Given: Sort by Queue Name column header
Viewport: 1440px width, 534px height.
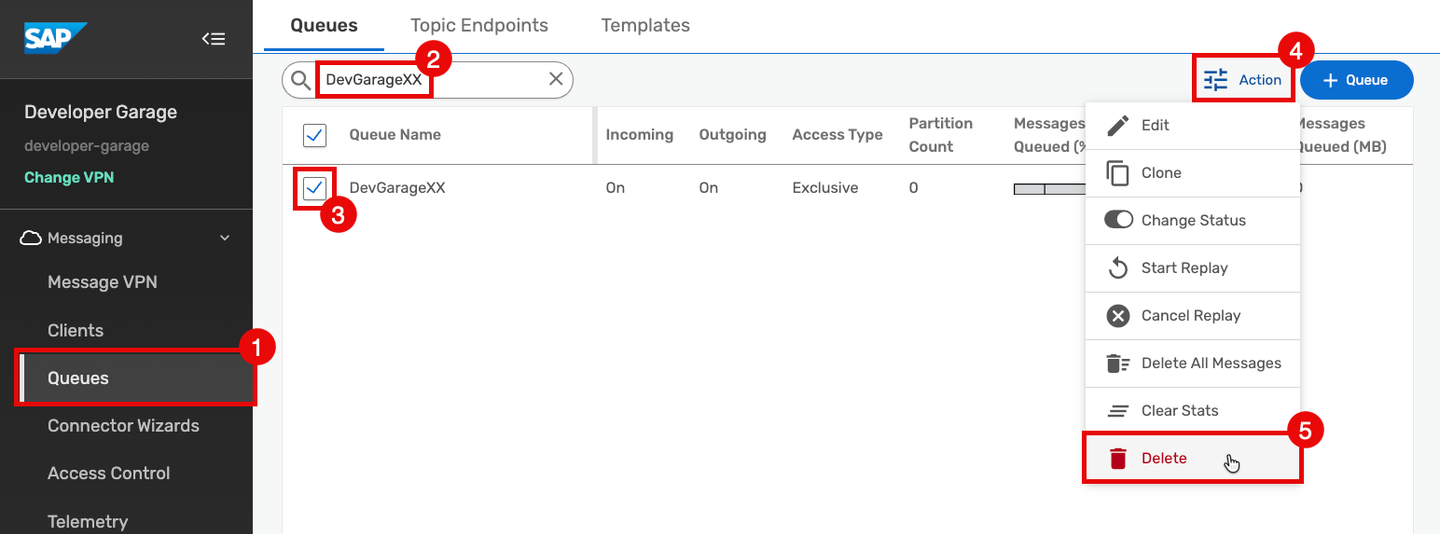Looking at the screenshot, I should (395, 134).
